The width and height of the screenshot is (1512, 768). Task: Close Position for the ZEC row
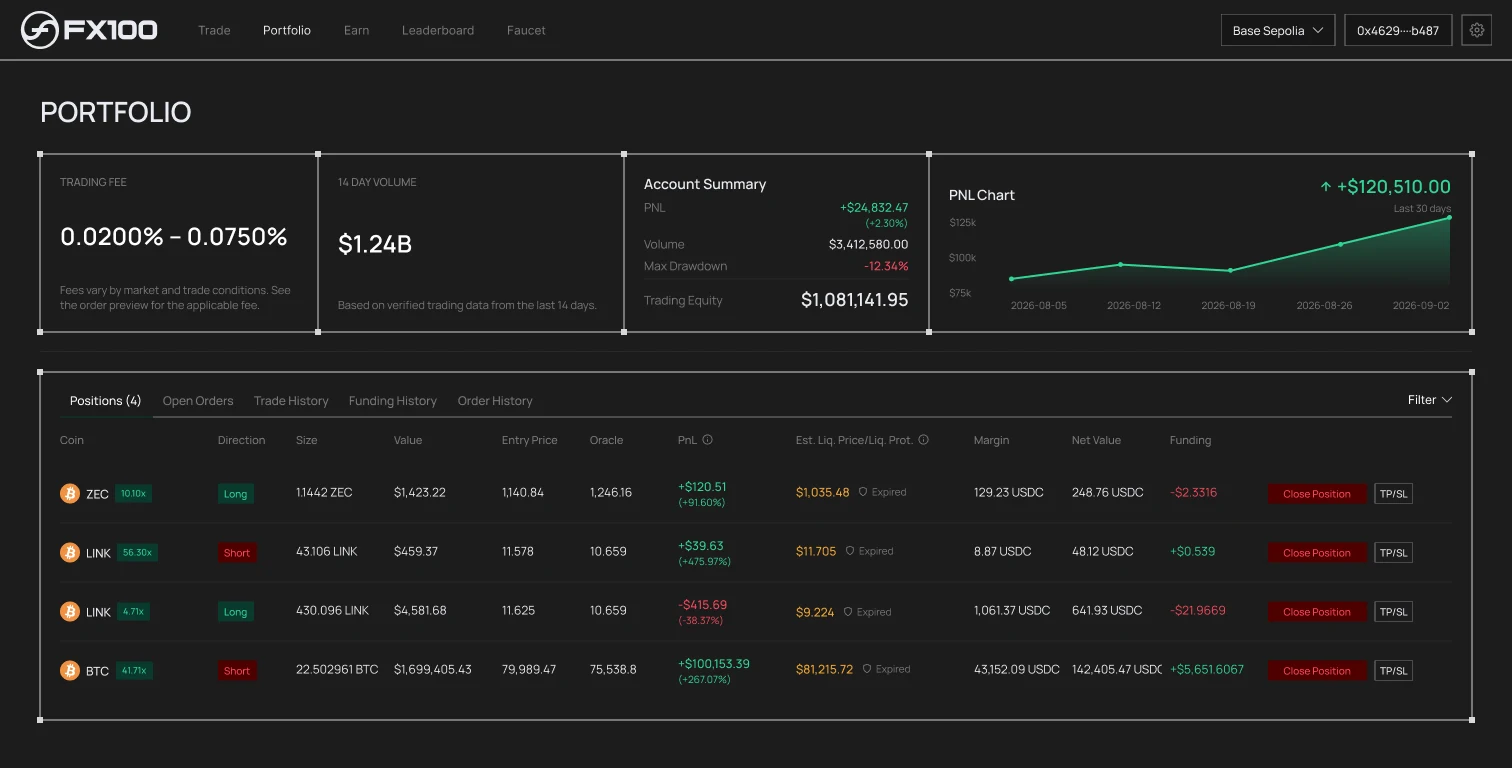[x=1317, y=494]
